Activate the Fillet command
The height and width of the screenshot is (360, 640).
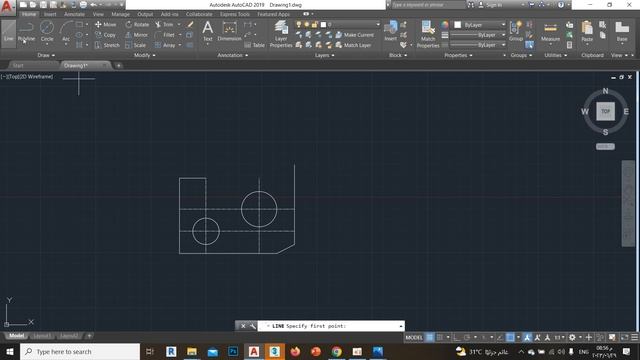pyautogui.click(x=165, y=35)
